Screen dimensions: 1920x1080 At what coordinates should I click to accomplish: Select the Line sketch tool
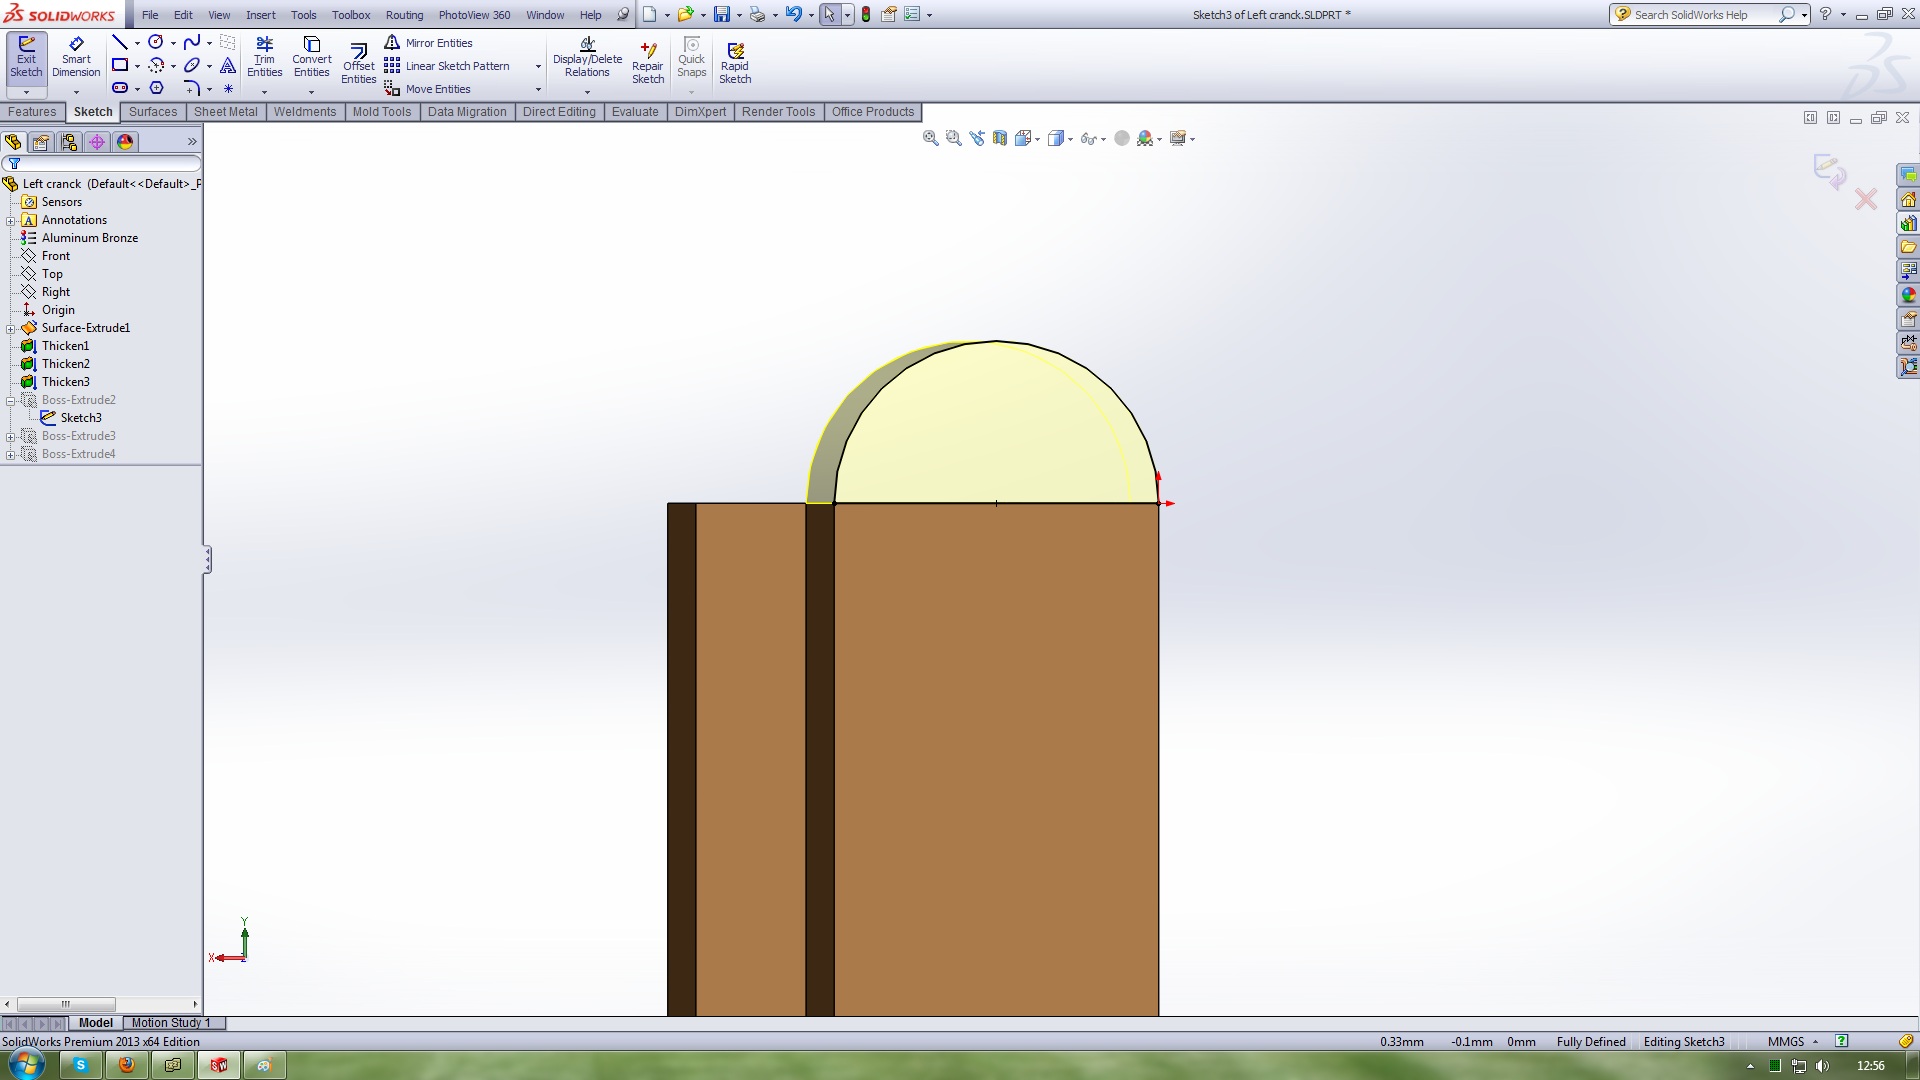pos(119,42)
